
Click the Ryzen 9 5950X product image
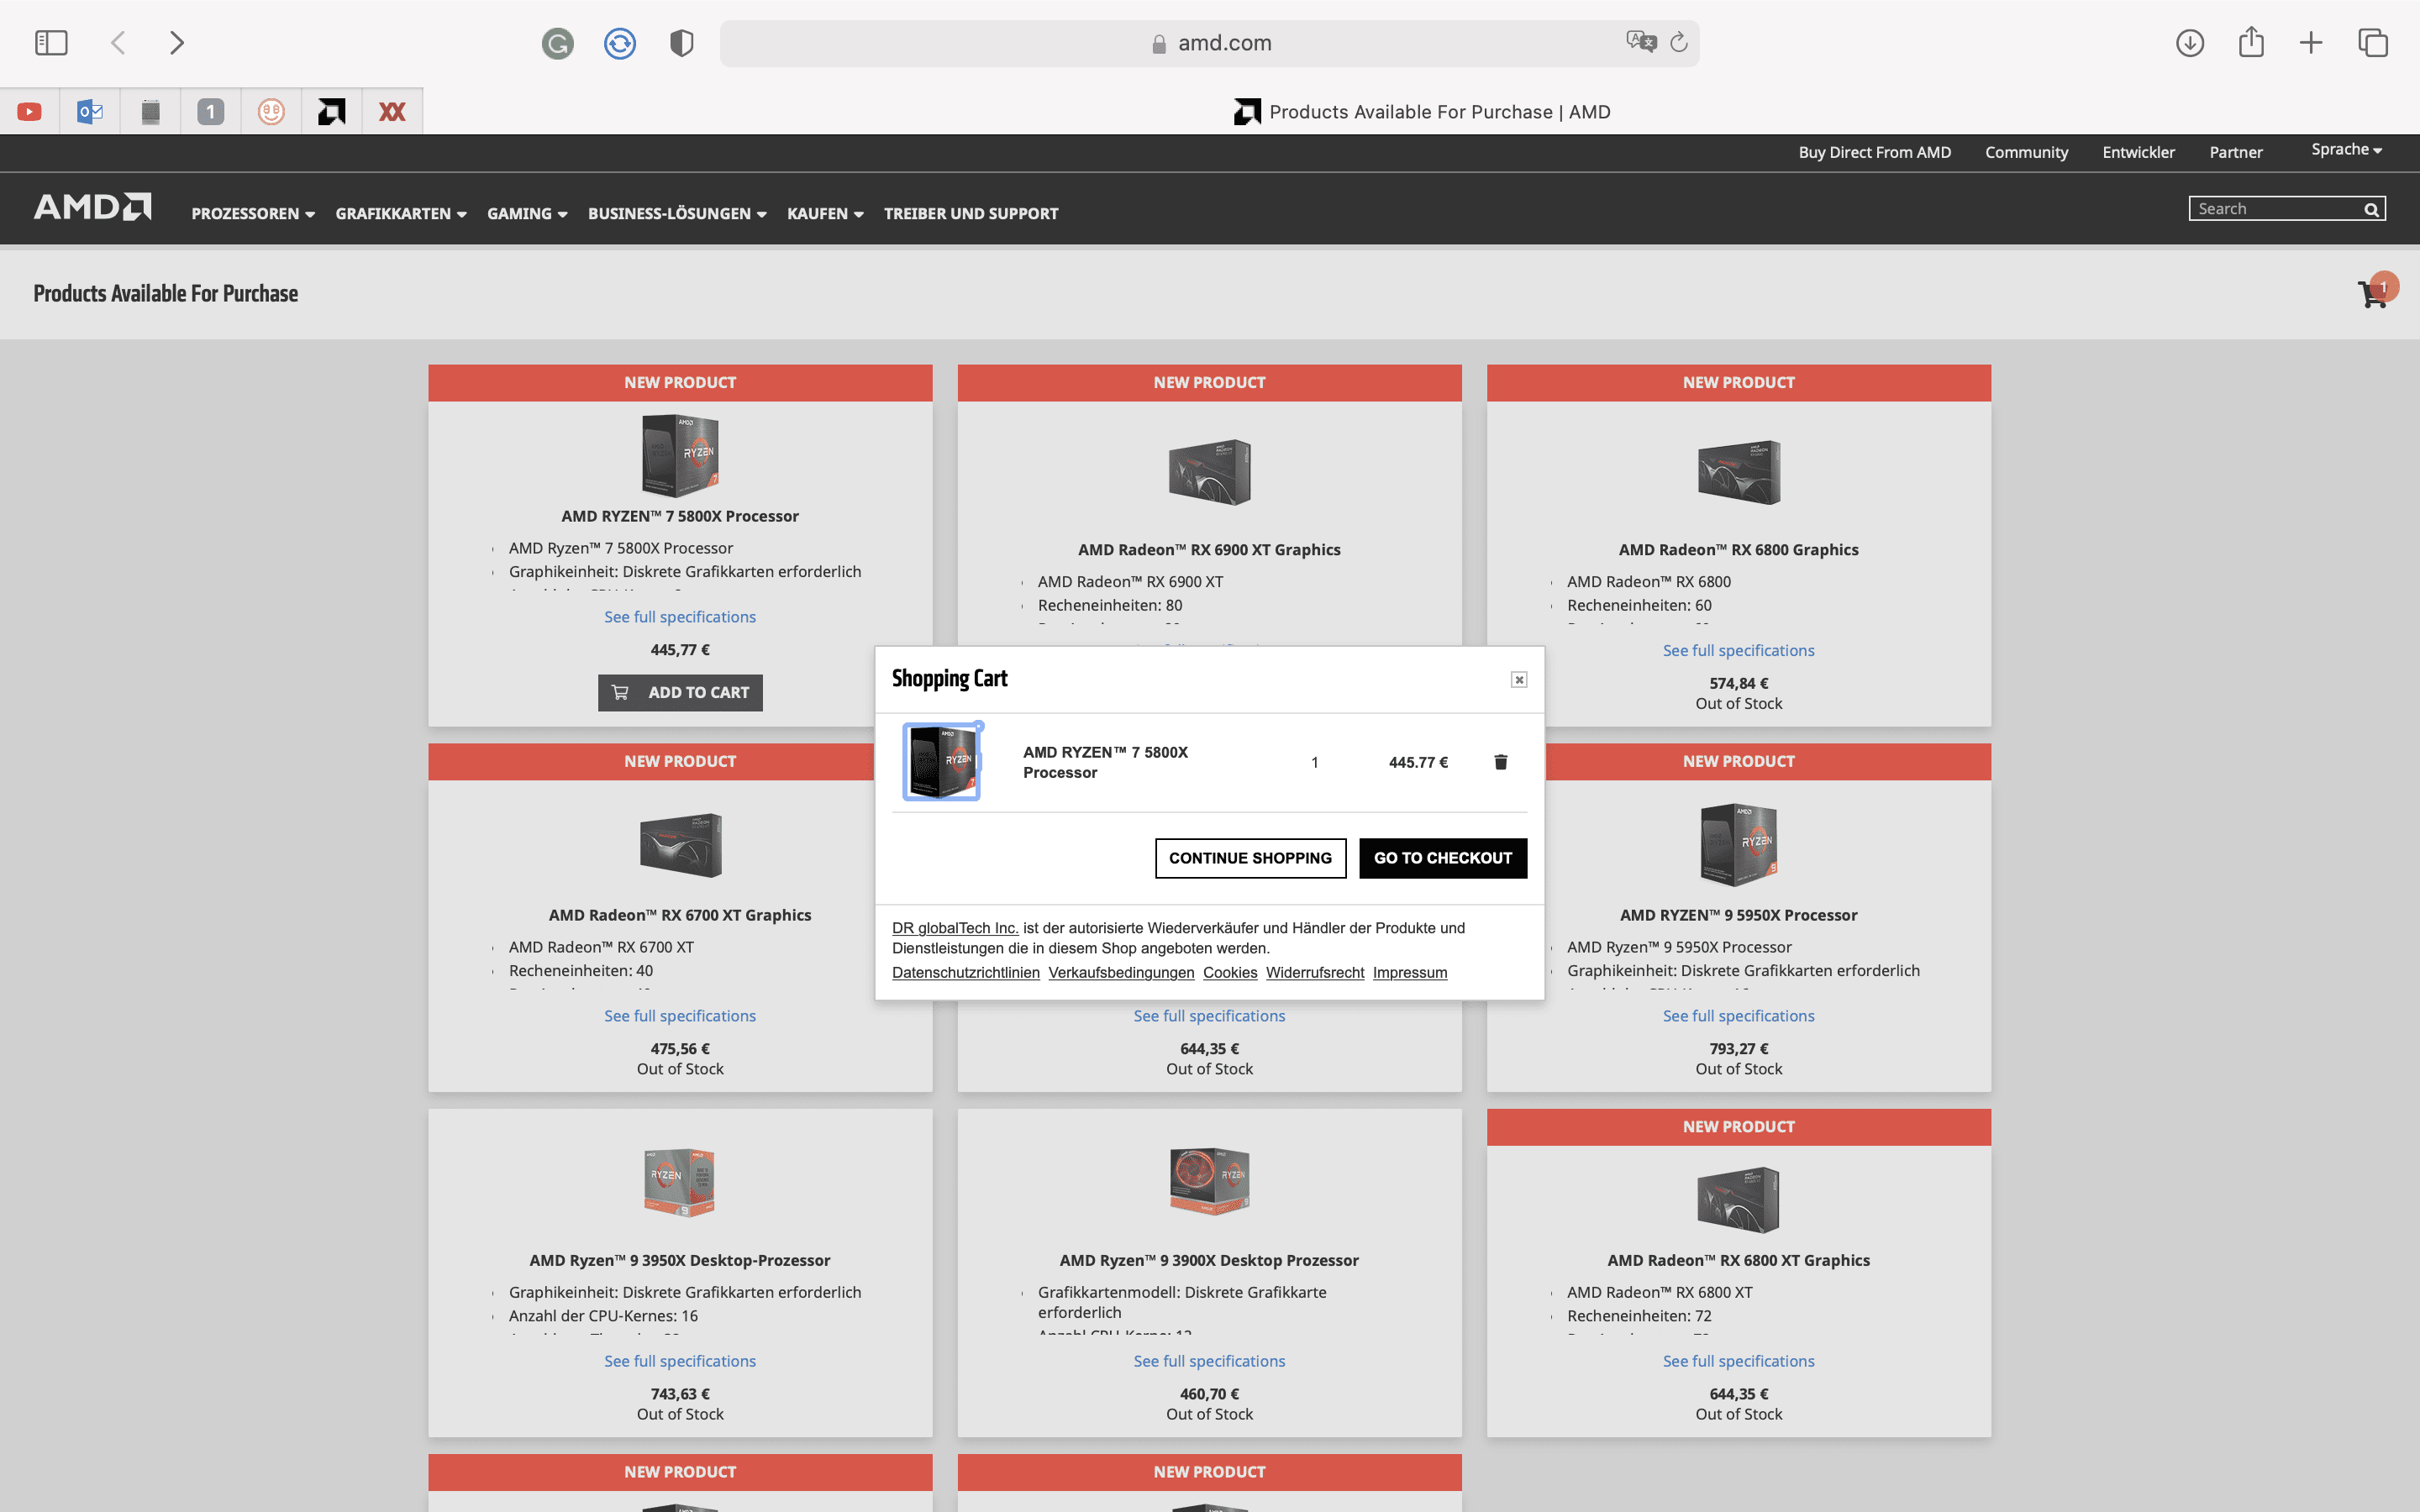click(x=1738, y=844)
